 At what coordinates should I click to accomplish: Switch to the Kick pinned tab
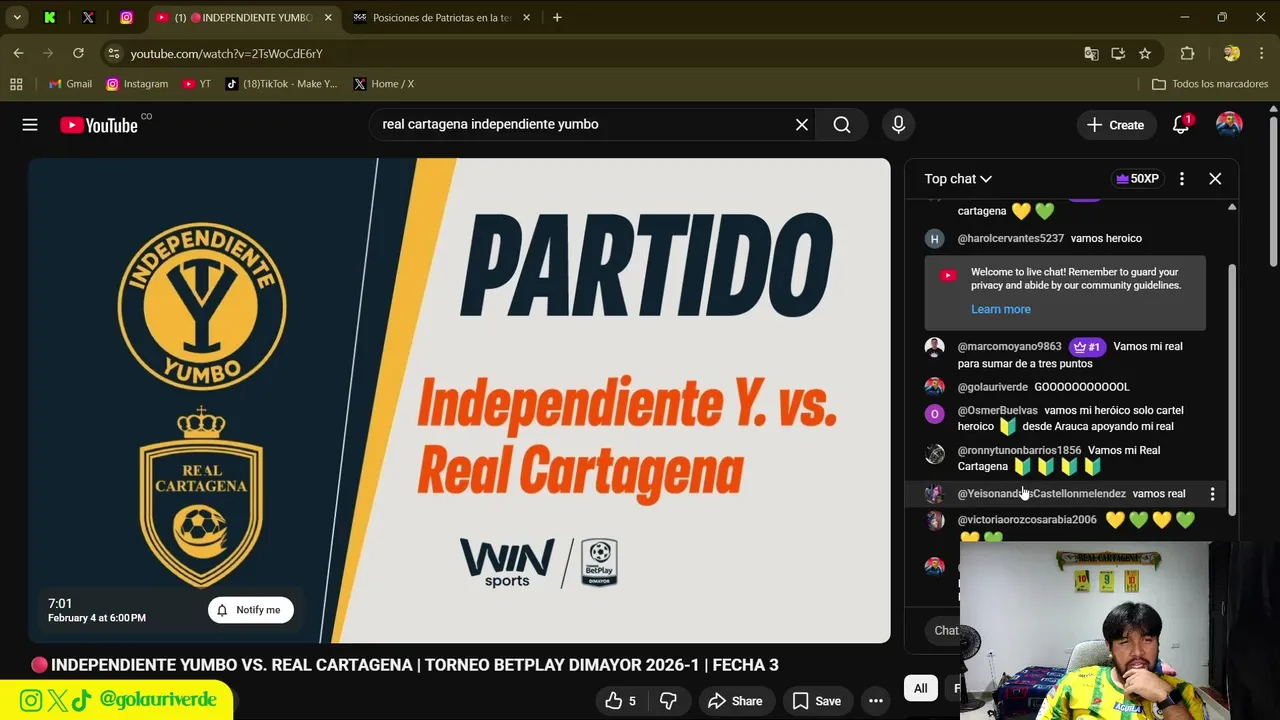50,17
